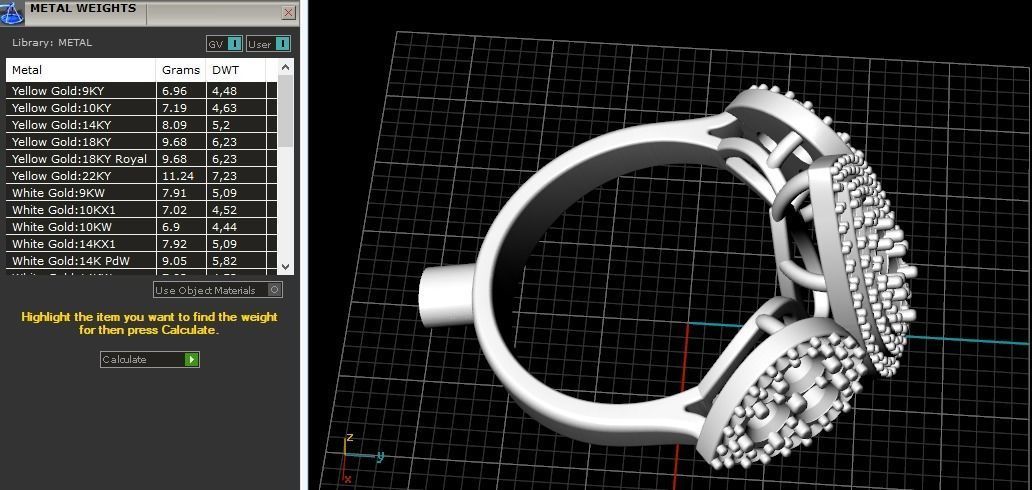
Task: Click the 4,63 DWT value
Action: pyautogui.click(x=224, y=108)
